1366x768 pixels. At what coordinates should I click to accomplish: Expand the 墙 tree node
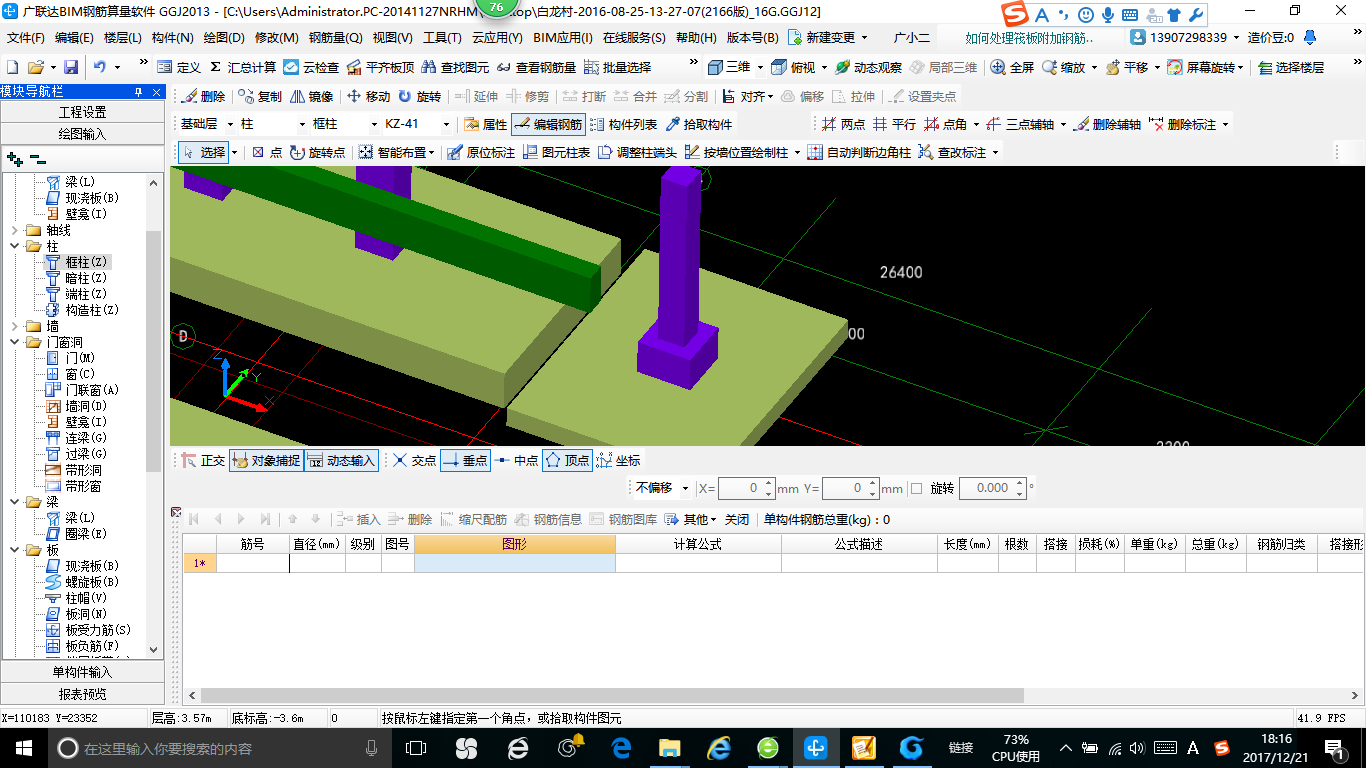tap(13, 326)
